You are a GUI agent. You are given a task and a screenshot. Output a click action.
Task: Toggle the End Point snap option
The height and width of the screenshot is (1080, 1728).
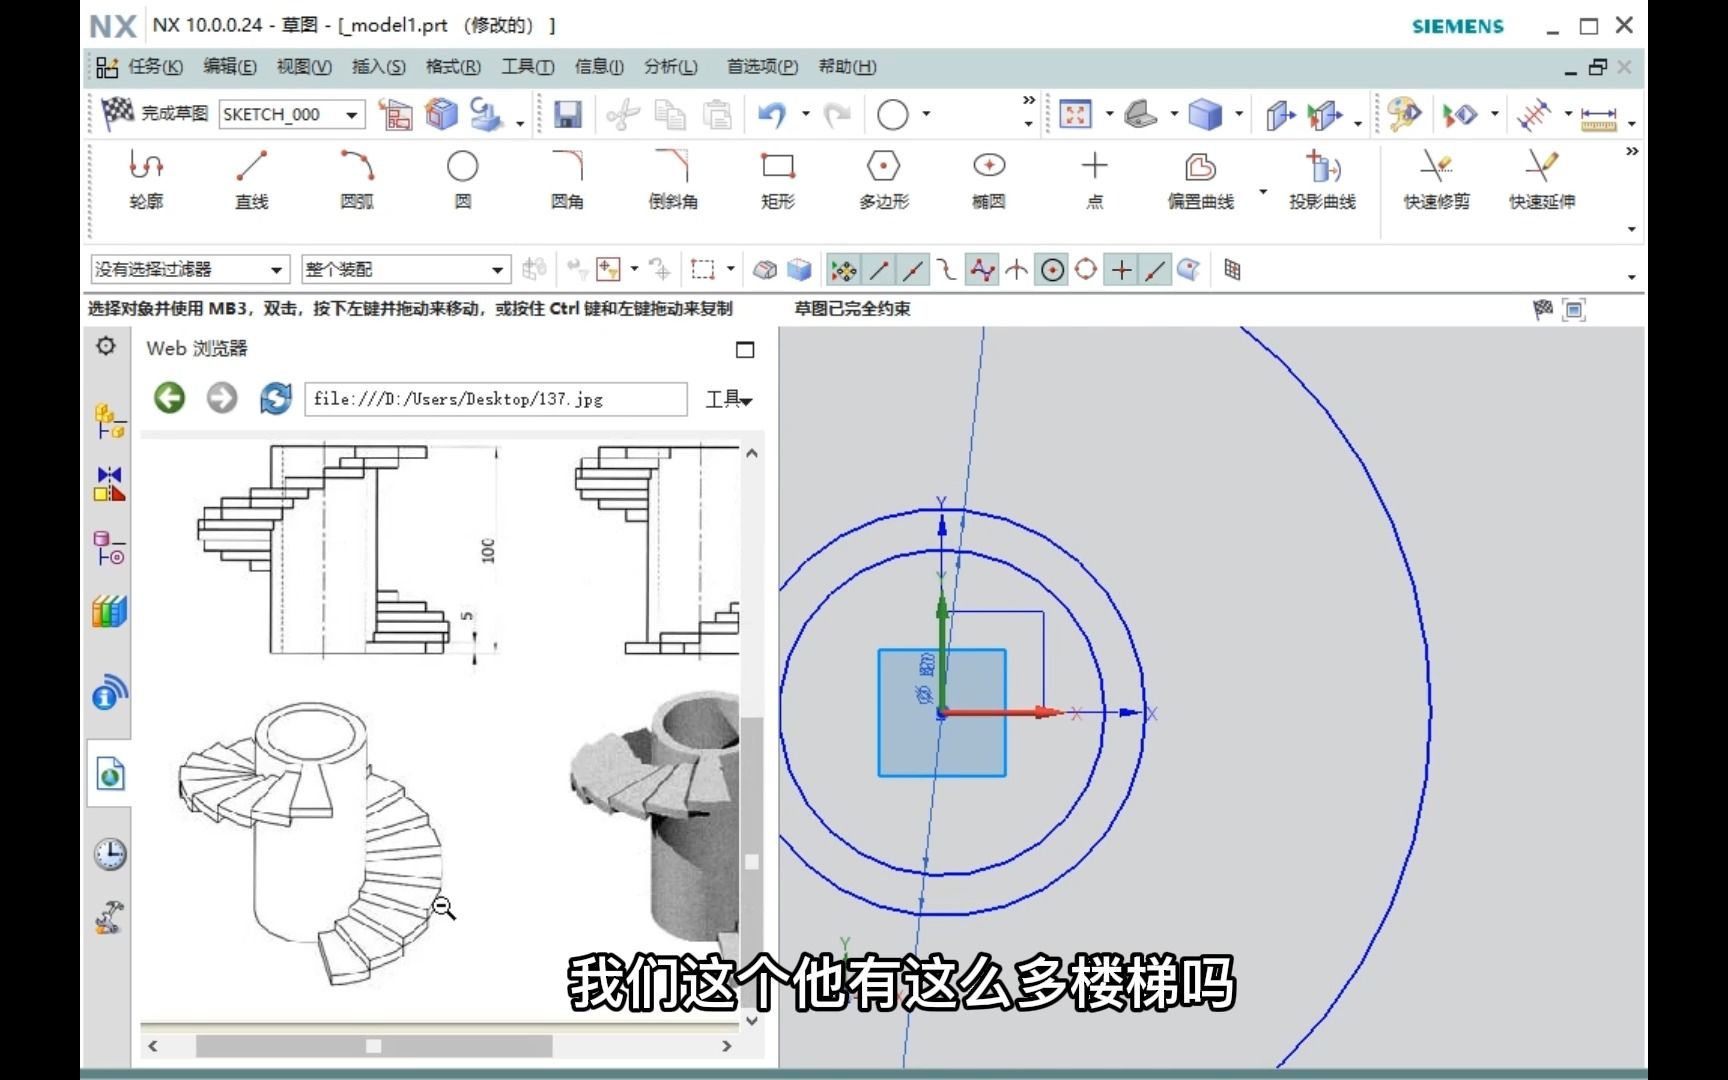point(879,270)
